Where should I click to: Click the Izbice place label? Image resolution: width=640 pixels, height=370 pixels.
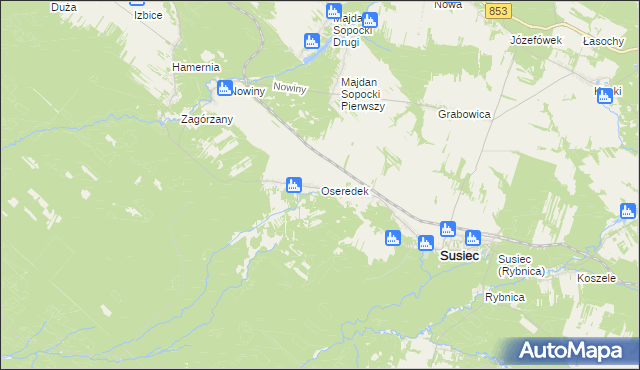tap(148, 16)
